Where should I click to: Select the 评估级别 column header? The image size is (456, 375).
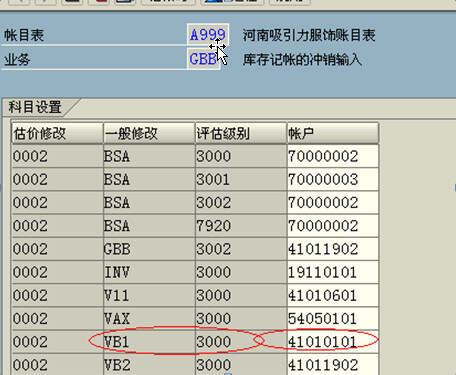(x=241, y=133)
